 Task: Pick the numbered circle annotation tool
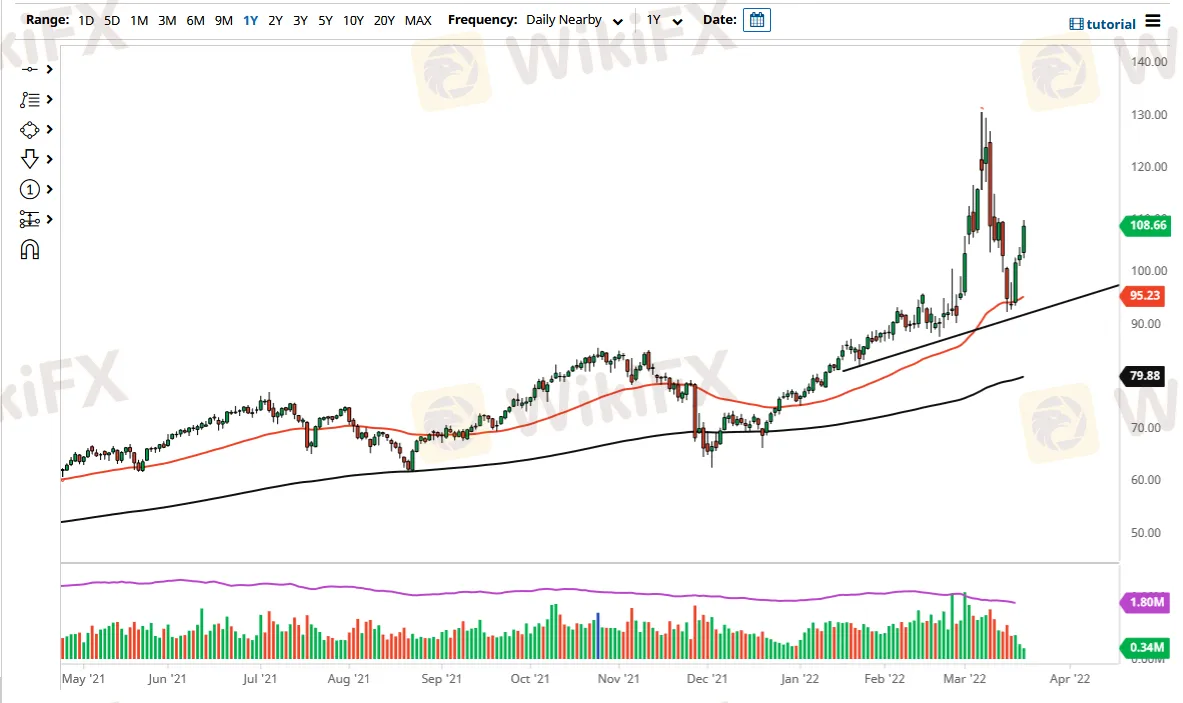pos(30,190)
